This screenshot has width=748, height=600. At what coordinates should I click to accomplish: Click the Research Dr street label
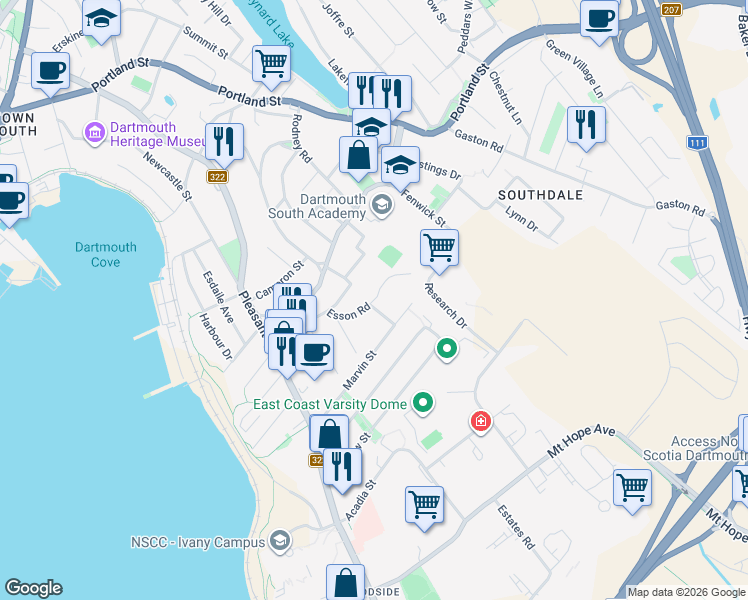[x=446, y=305]
